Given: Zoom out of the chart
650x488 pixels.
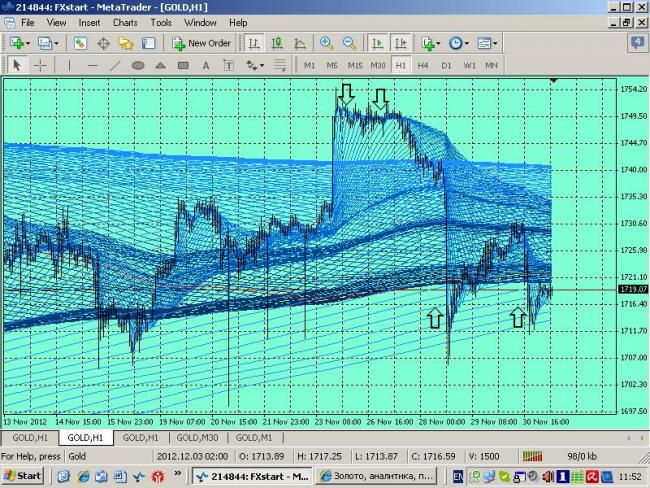Looking at the screenshot, I should [x=349, y=43].
